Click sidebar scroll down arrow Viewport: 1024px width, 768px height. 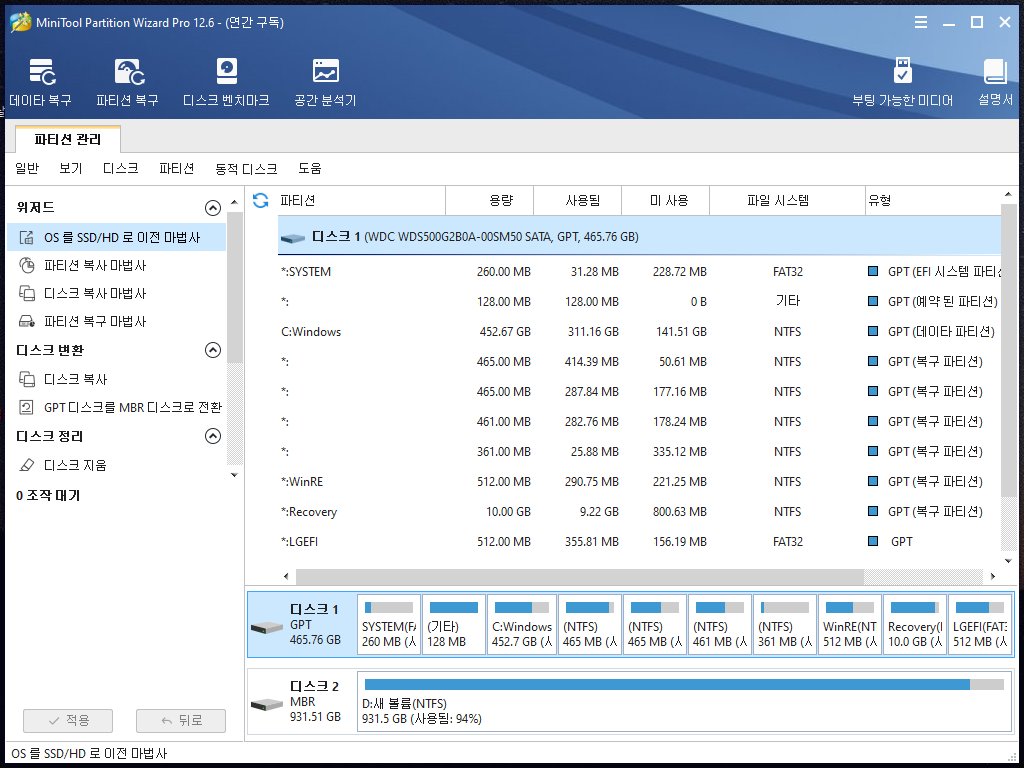tap(234, 475)
